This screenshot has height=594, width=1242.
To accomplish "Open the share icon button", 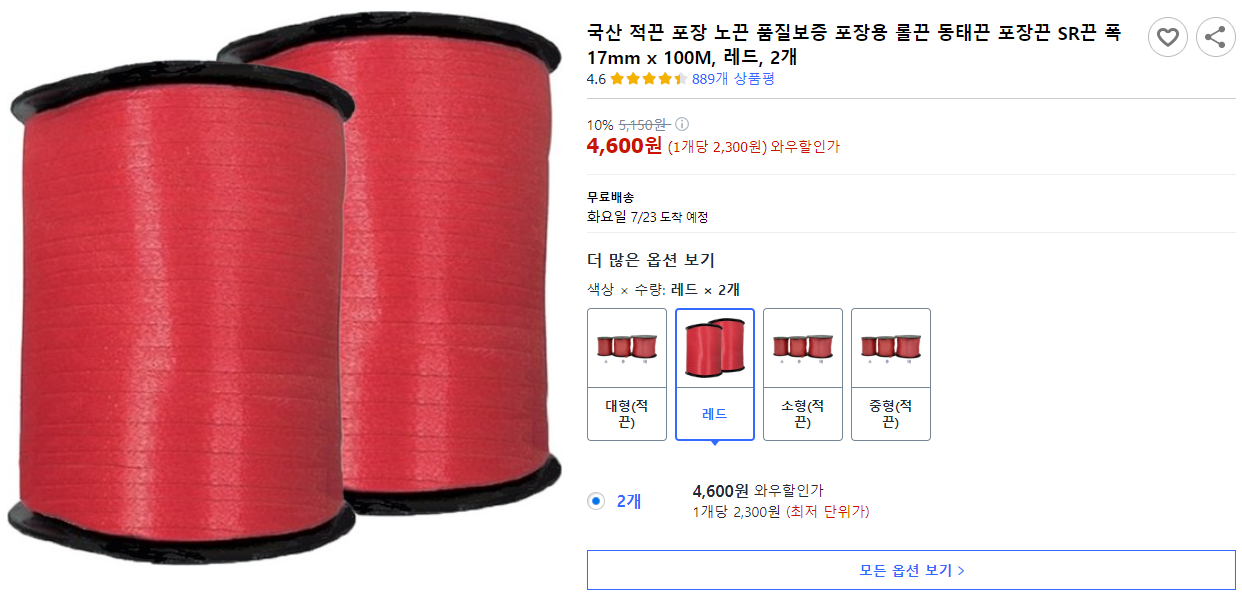I will click(x=1215, y=37).
